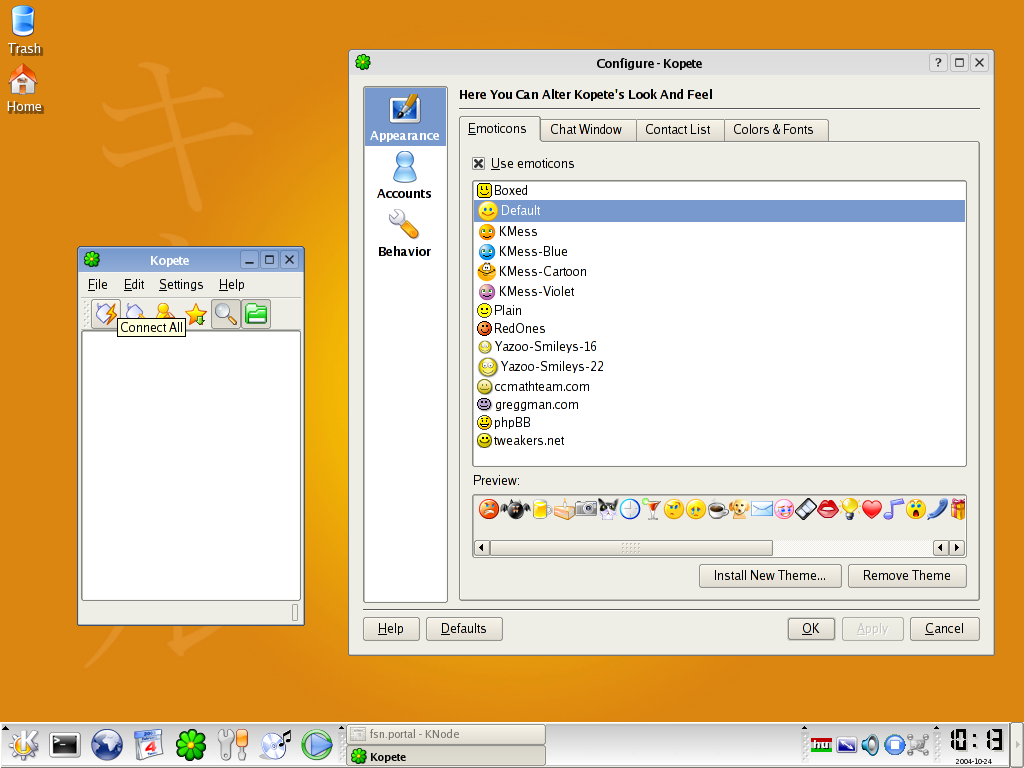Viewport: 1024px width, 768px height.
Task: Click the Apply button
Action: (x=872, y=628)
